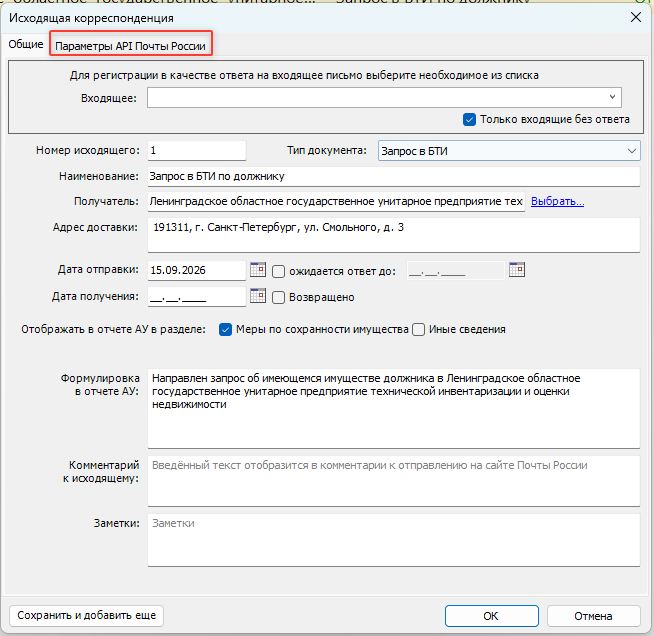Close the Исходящая корреспонденция dialog
The width and height of the screenshot is (654, 636).
(636, 18)
